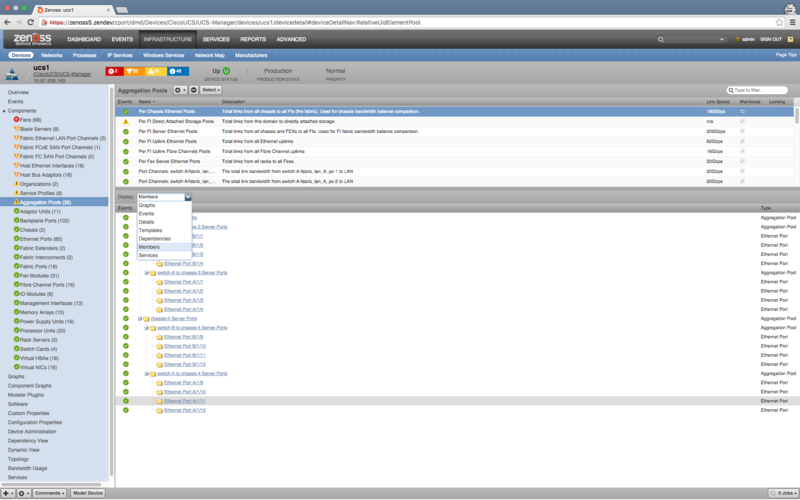Screen dimensions: 800x500
Task: Open the Jobs dropdown in the footer
Action: [x=783, y=493]
